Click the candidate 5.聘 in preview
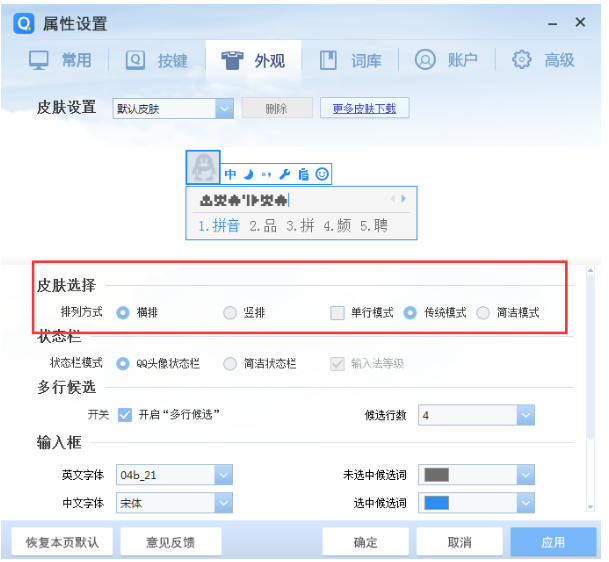 [x=374, y=226]
